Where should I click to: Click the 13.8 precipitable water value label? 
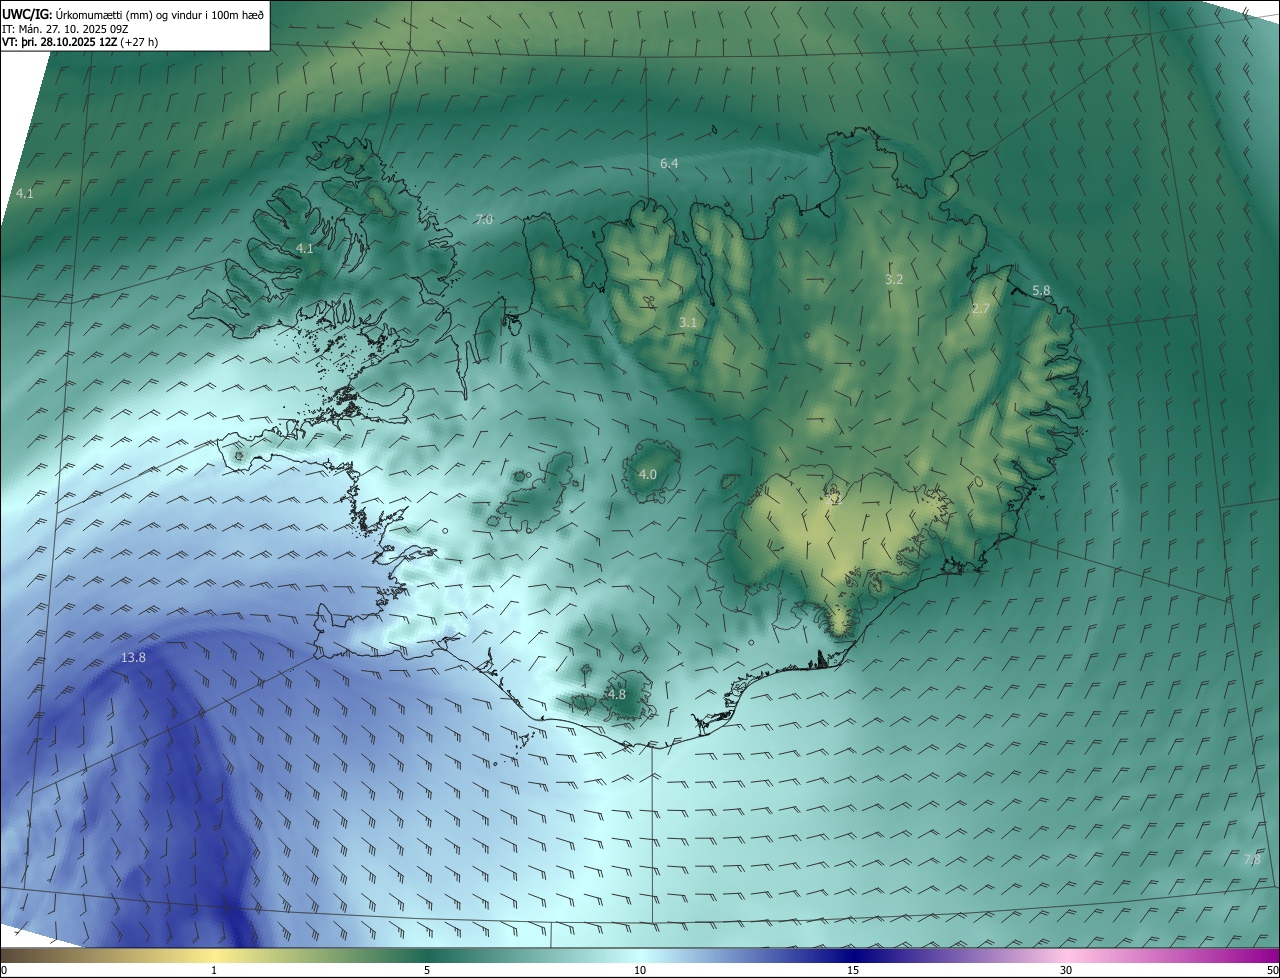pos(133,657)
